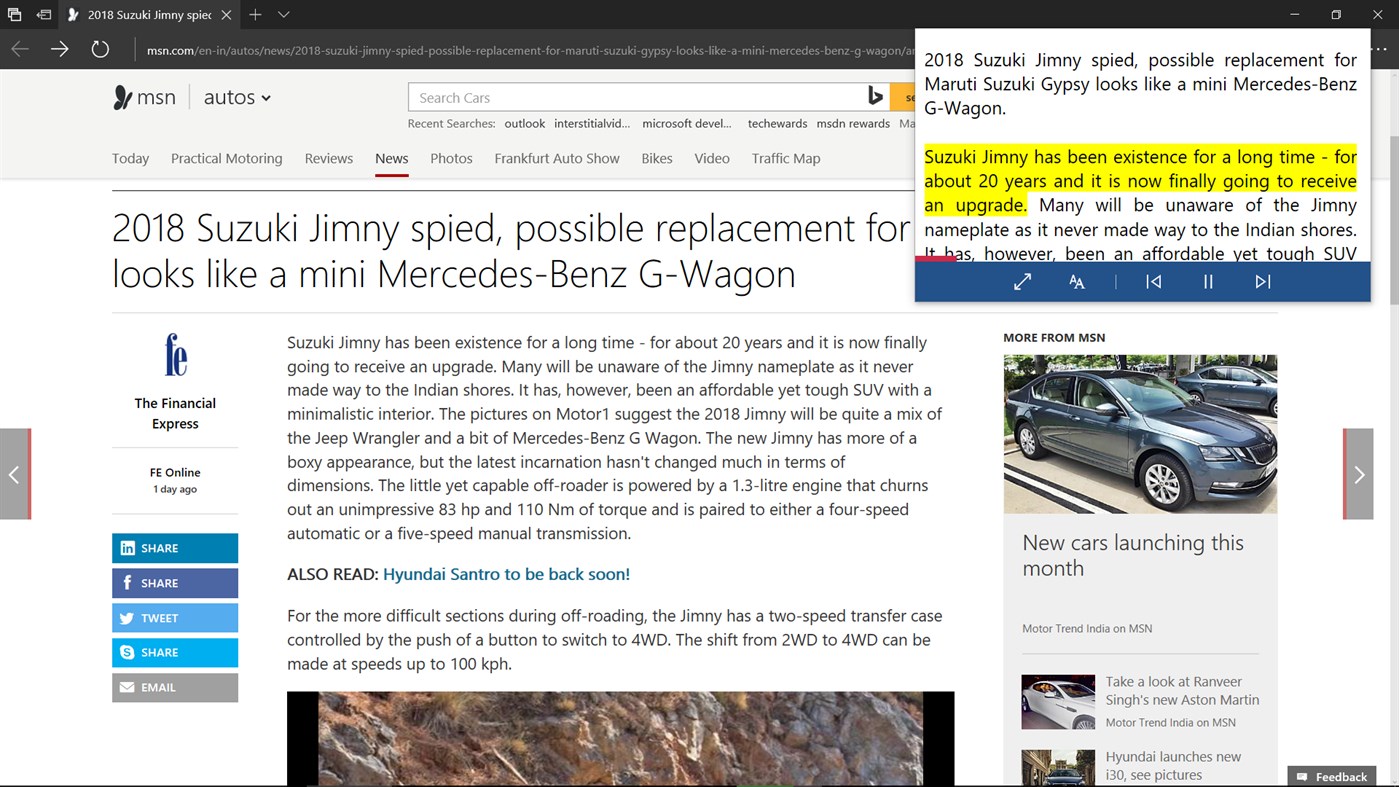Open the grey sedan car thumbnail
The height and width of the screenshot is (787, 1399).
1140,434
